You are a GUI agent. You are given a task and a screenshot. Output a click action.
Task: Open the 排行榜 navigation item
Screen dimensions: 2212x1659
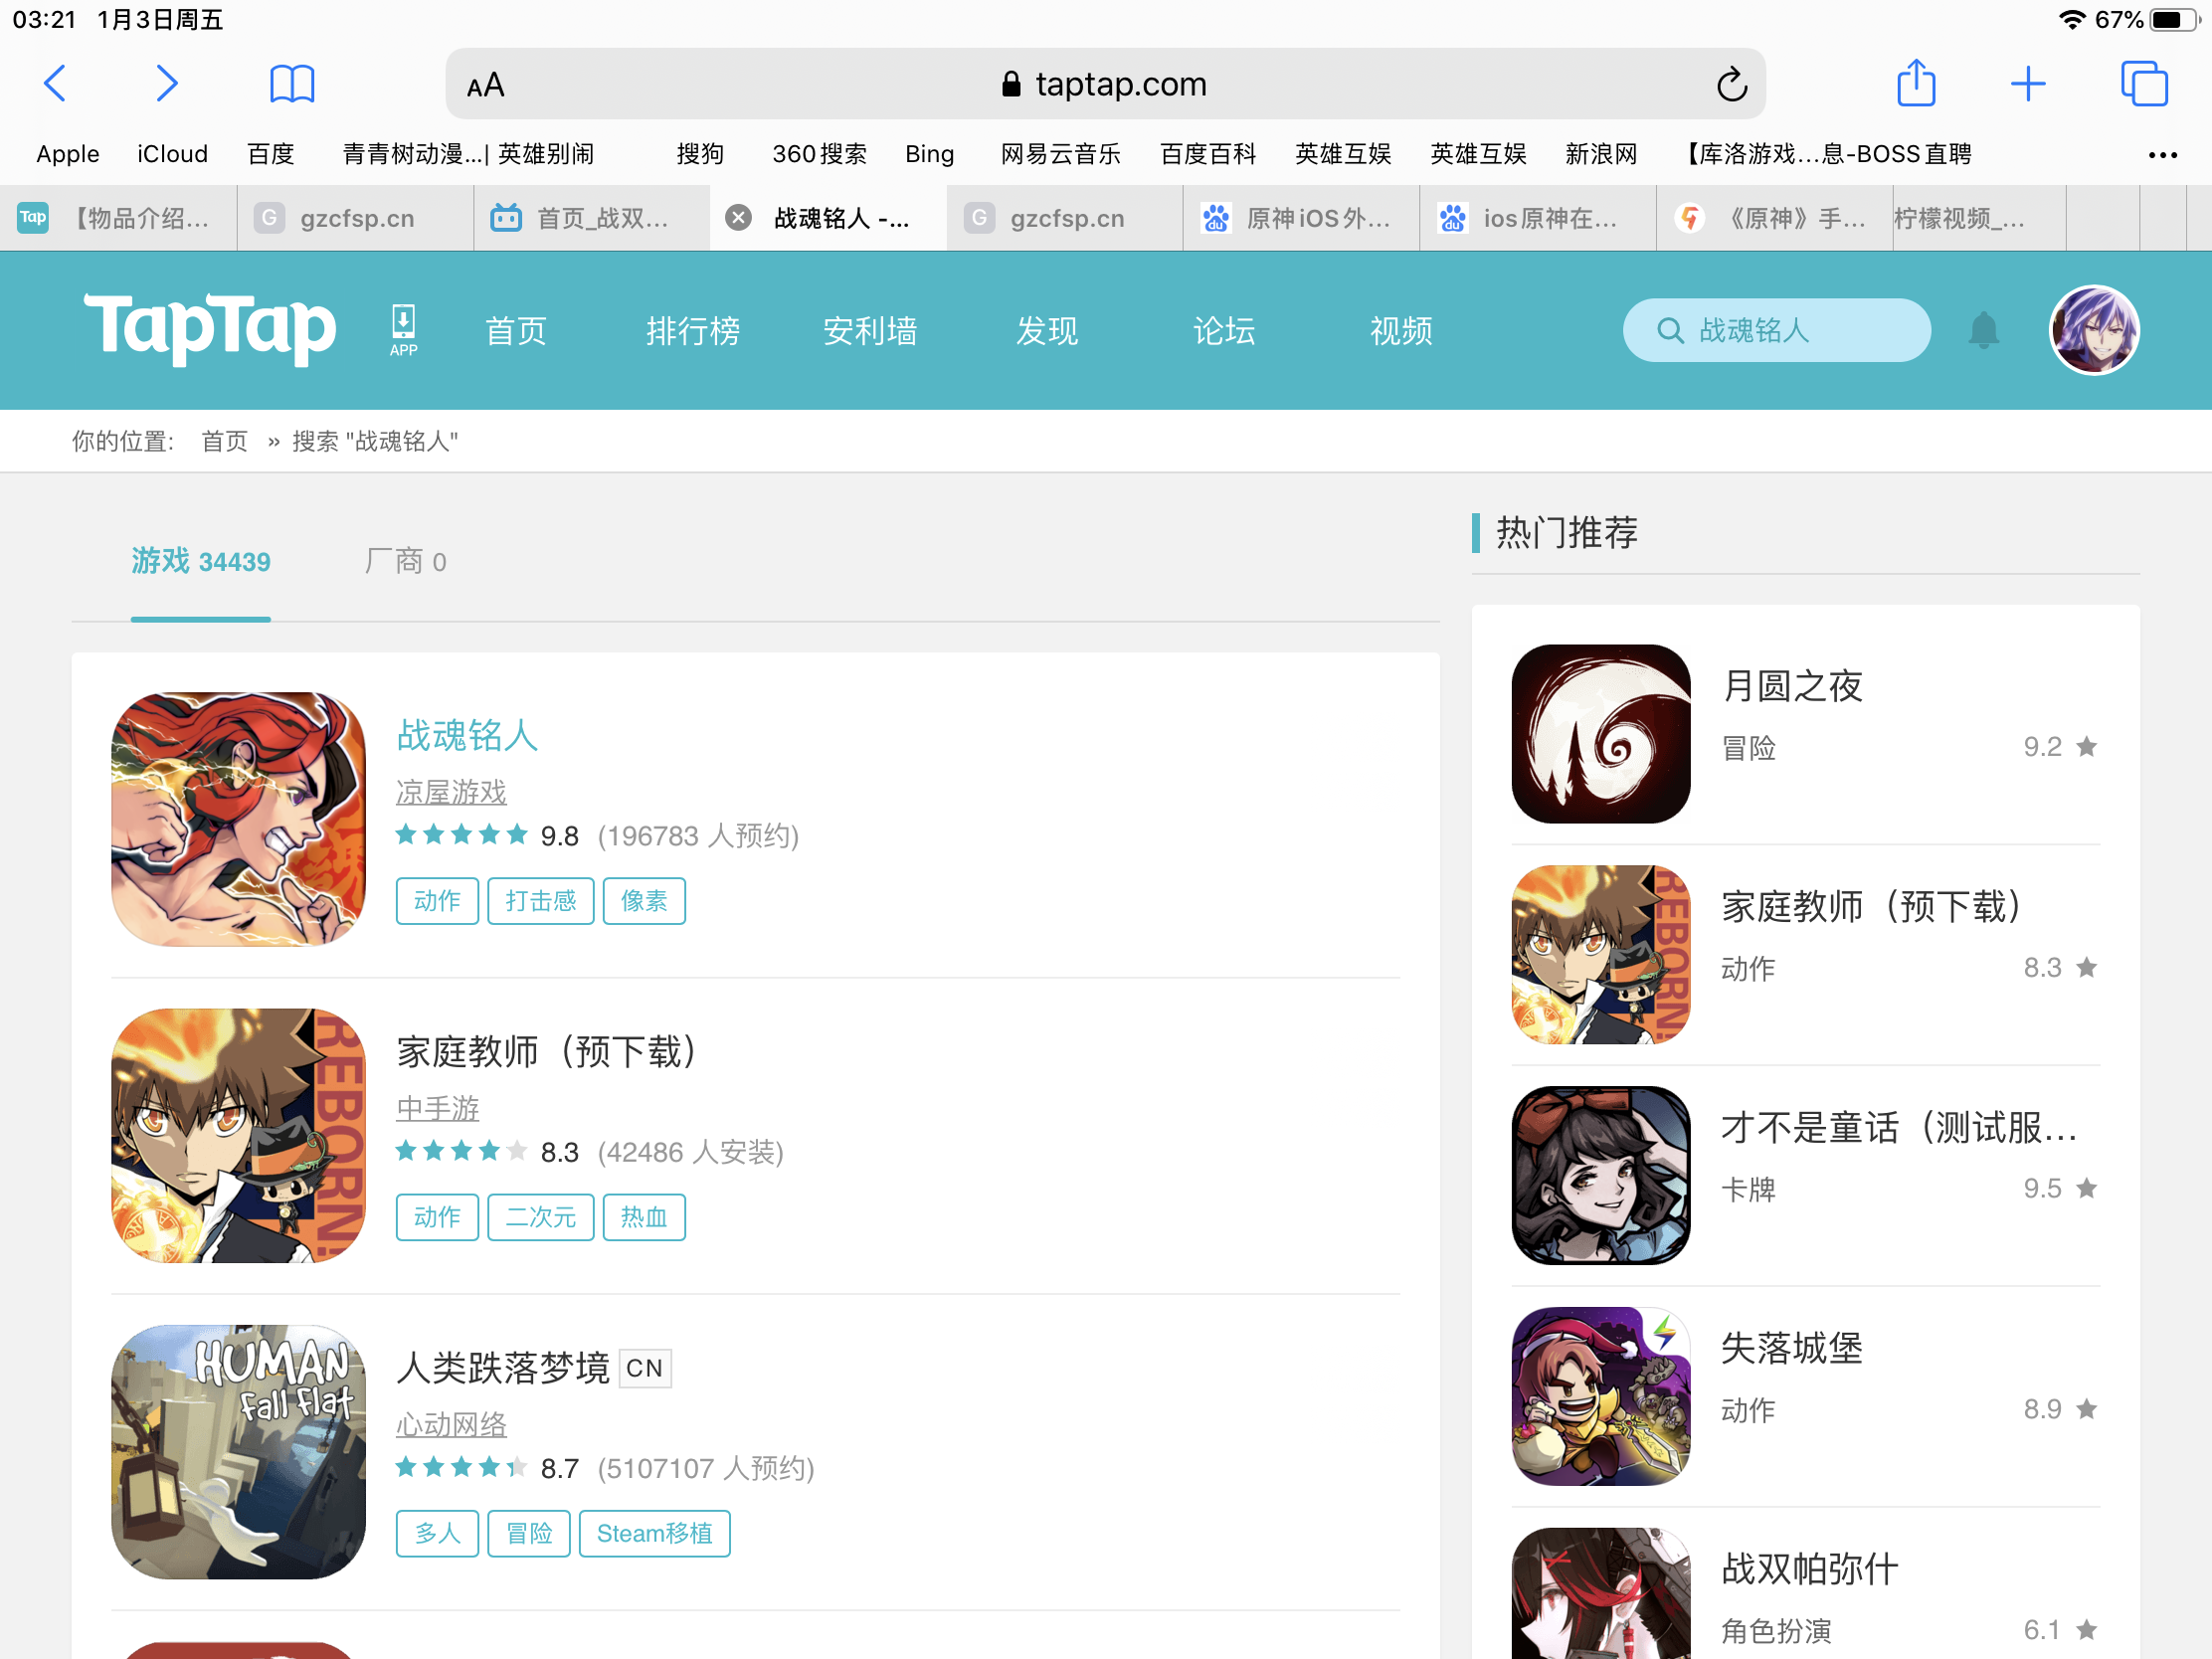[693, 331]
